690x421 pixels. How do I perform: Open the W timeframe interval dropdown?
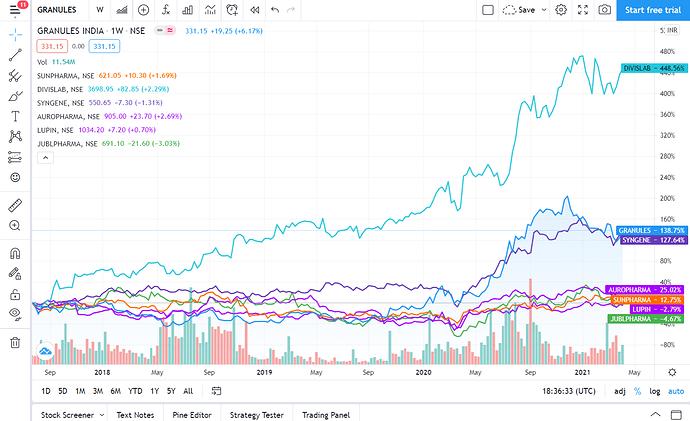pos(100,10)
